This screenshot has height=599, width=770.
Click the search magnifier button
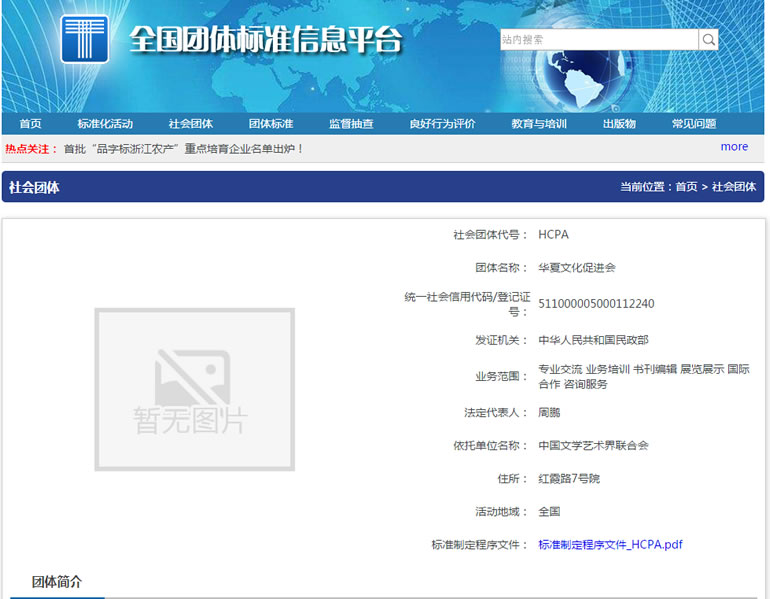coord(708,39)
